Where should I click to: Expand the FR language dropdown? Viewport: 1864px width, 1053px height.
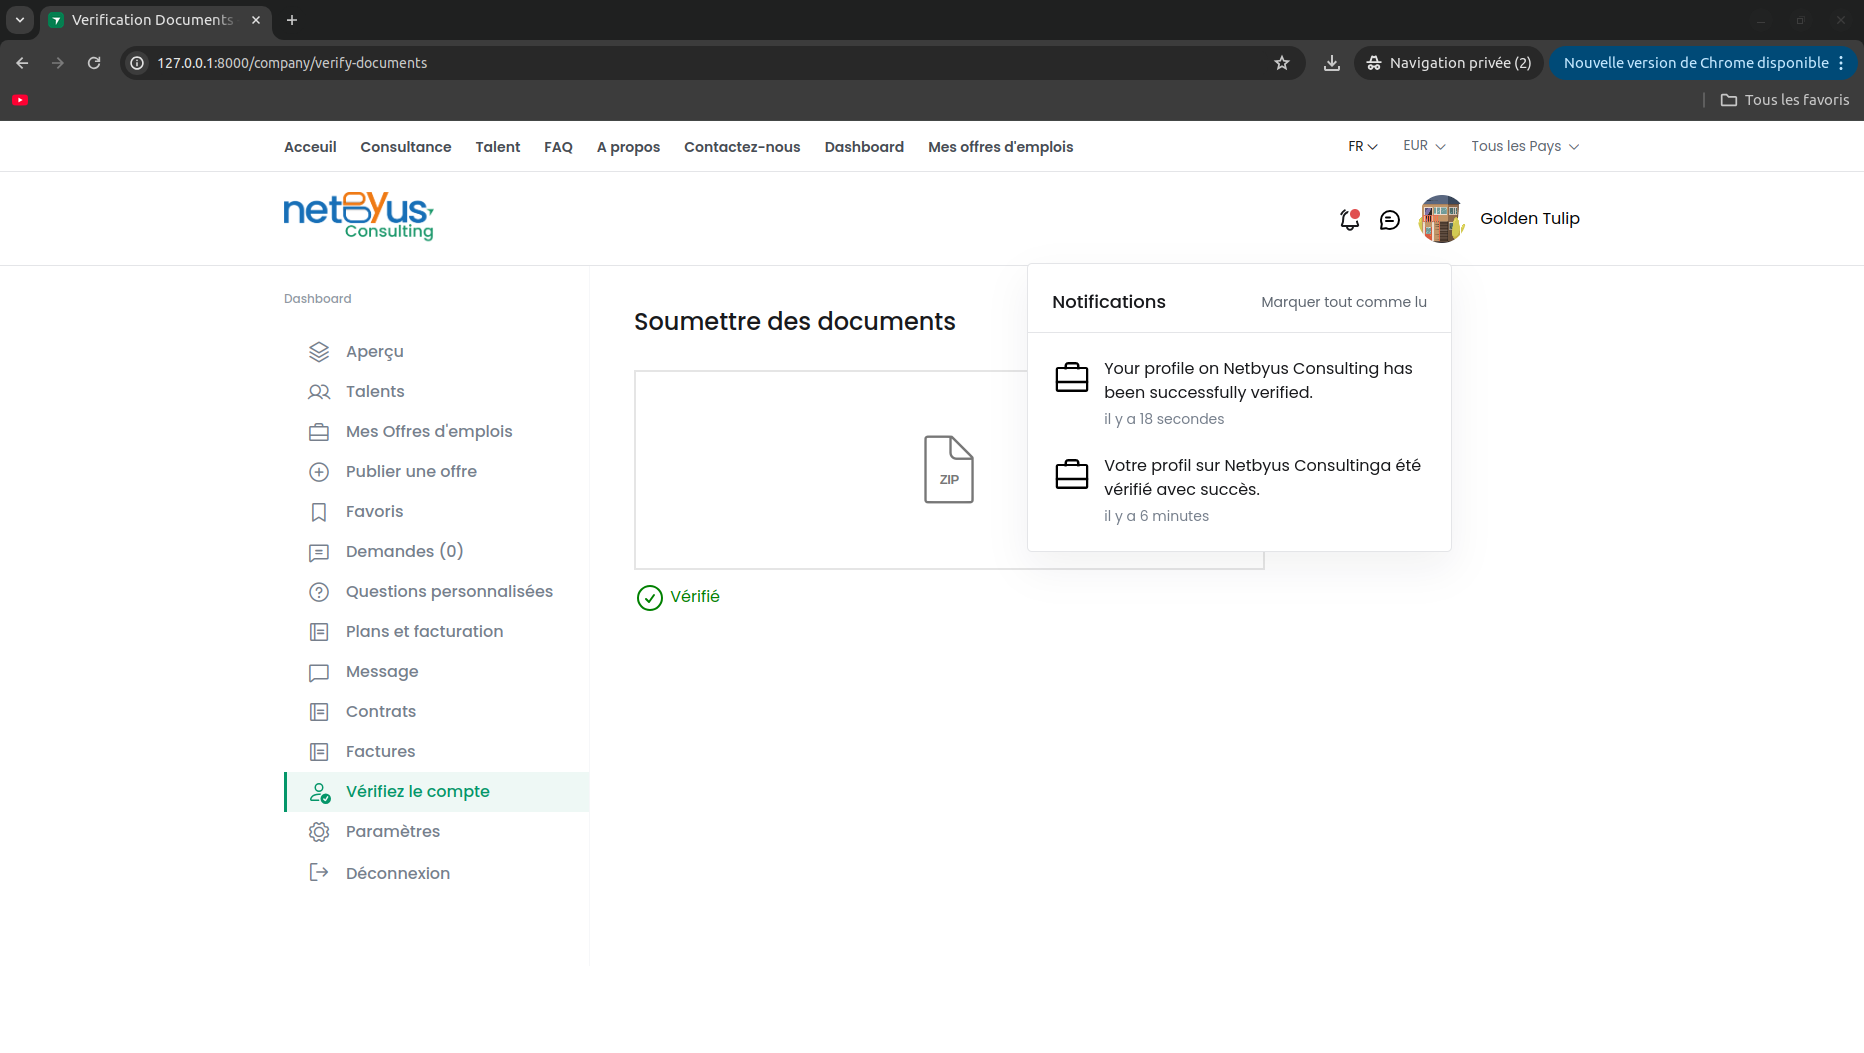(x=1363, y=146)
